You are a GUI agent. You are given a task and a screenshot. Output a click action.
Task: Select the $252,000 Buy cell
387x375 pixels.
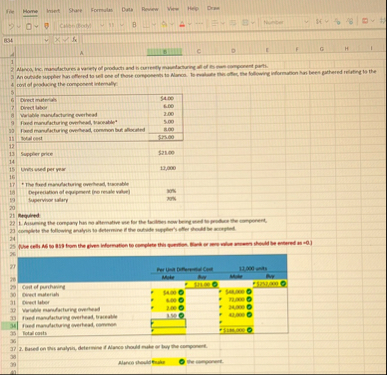coord(271,284)
